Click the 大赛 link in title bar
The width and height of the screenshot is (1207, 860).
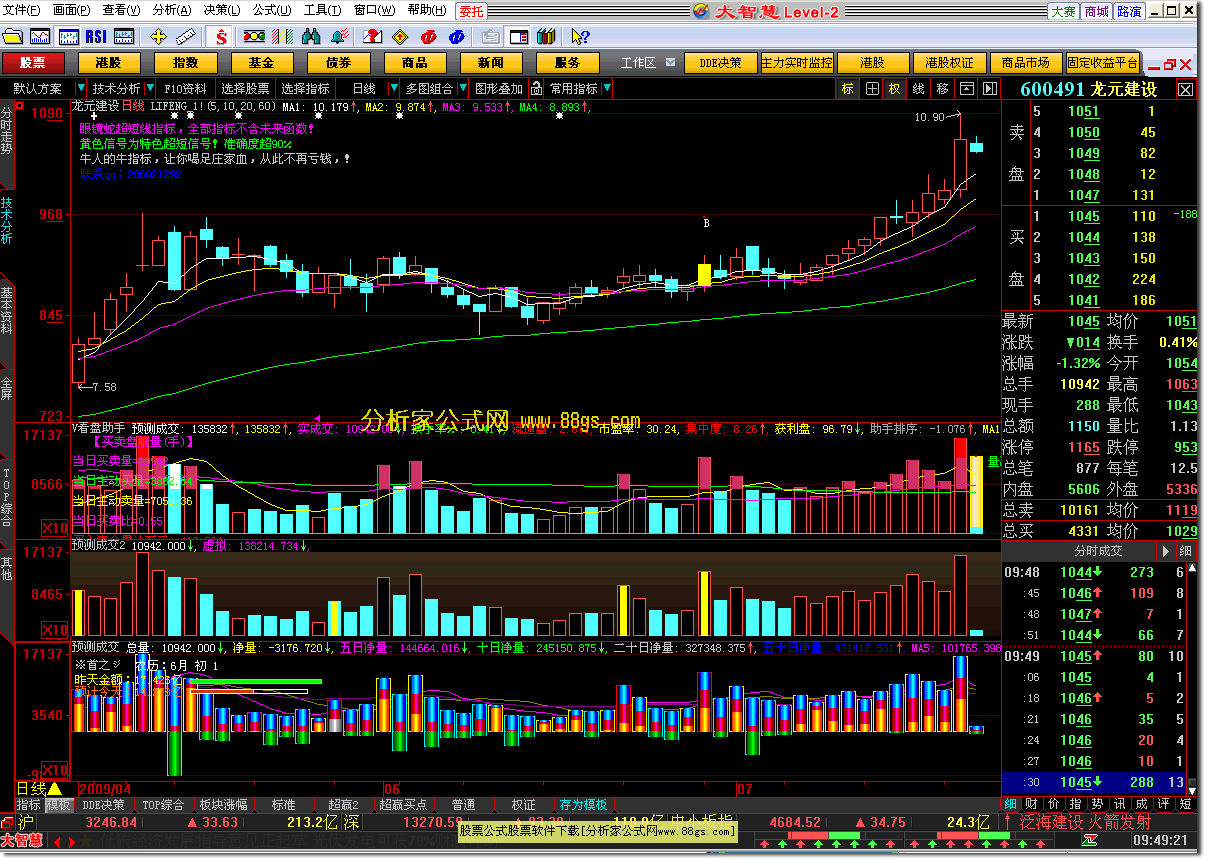pos(1063,11)
